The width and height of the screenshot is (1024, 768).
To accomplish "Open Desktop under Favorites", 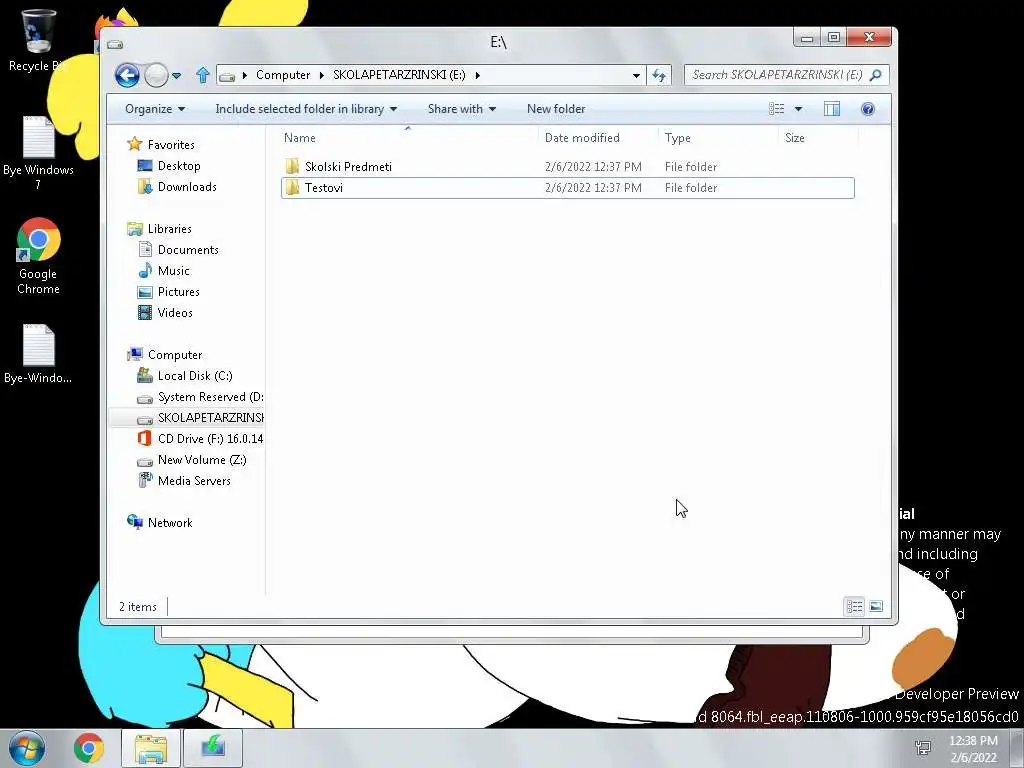I will click(178, 166).
